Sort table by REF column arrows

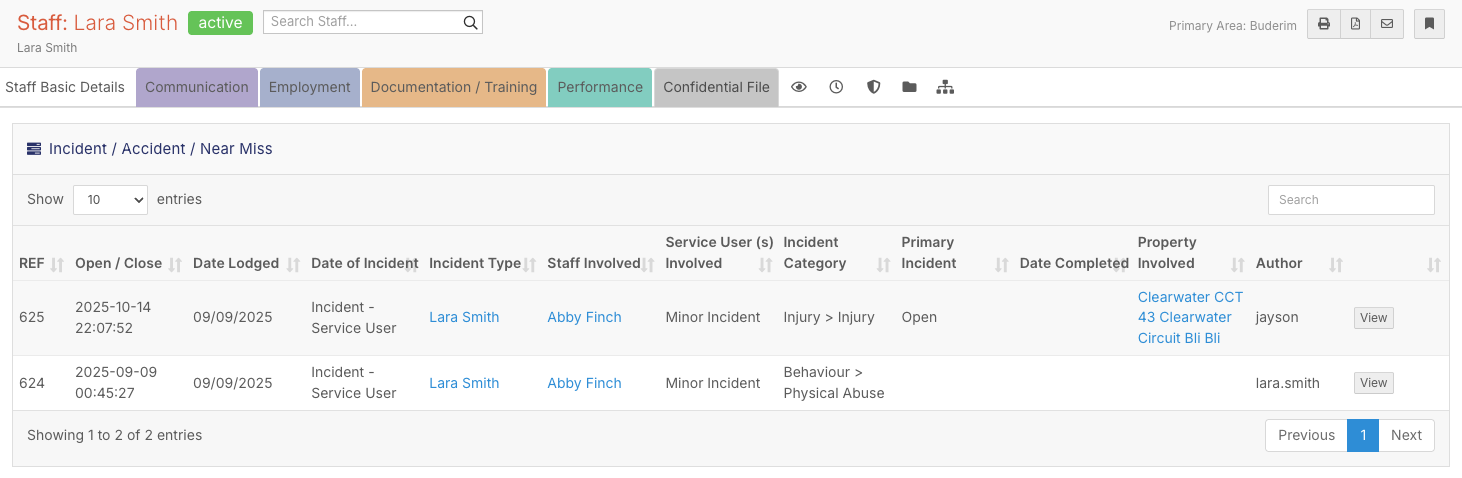pos(57,265)
